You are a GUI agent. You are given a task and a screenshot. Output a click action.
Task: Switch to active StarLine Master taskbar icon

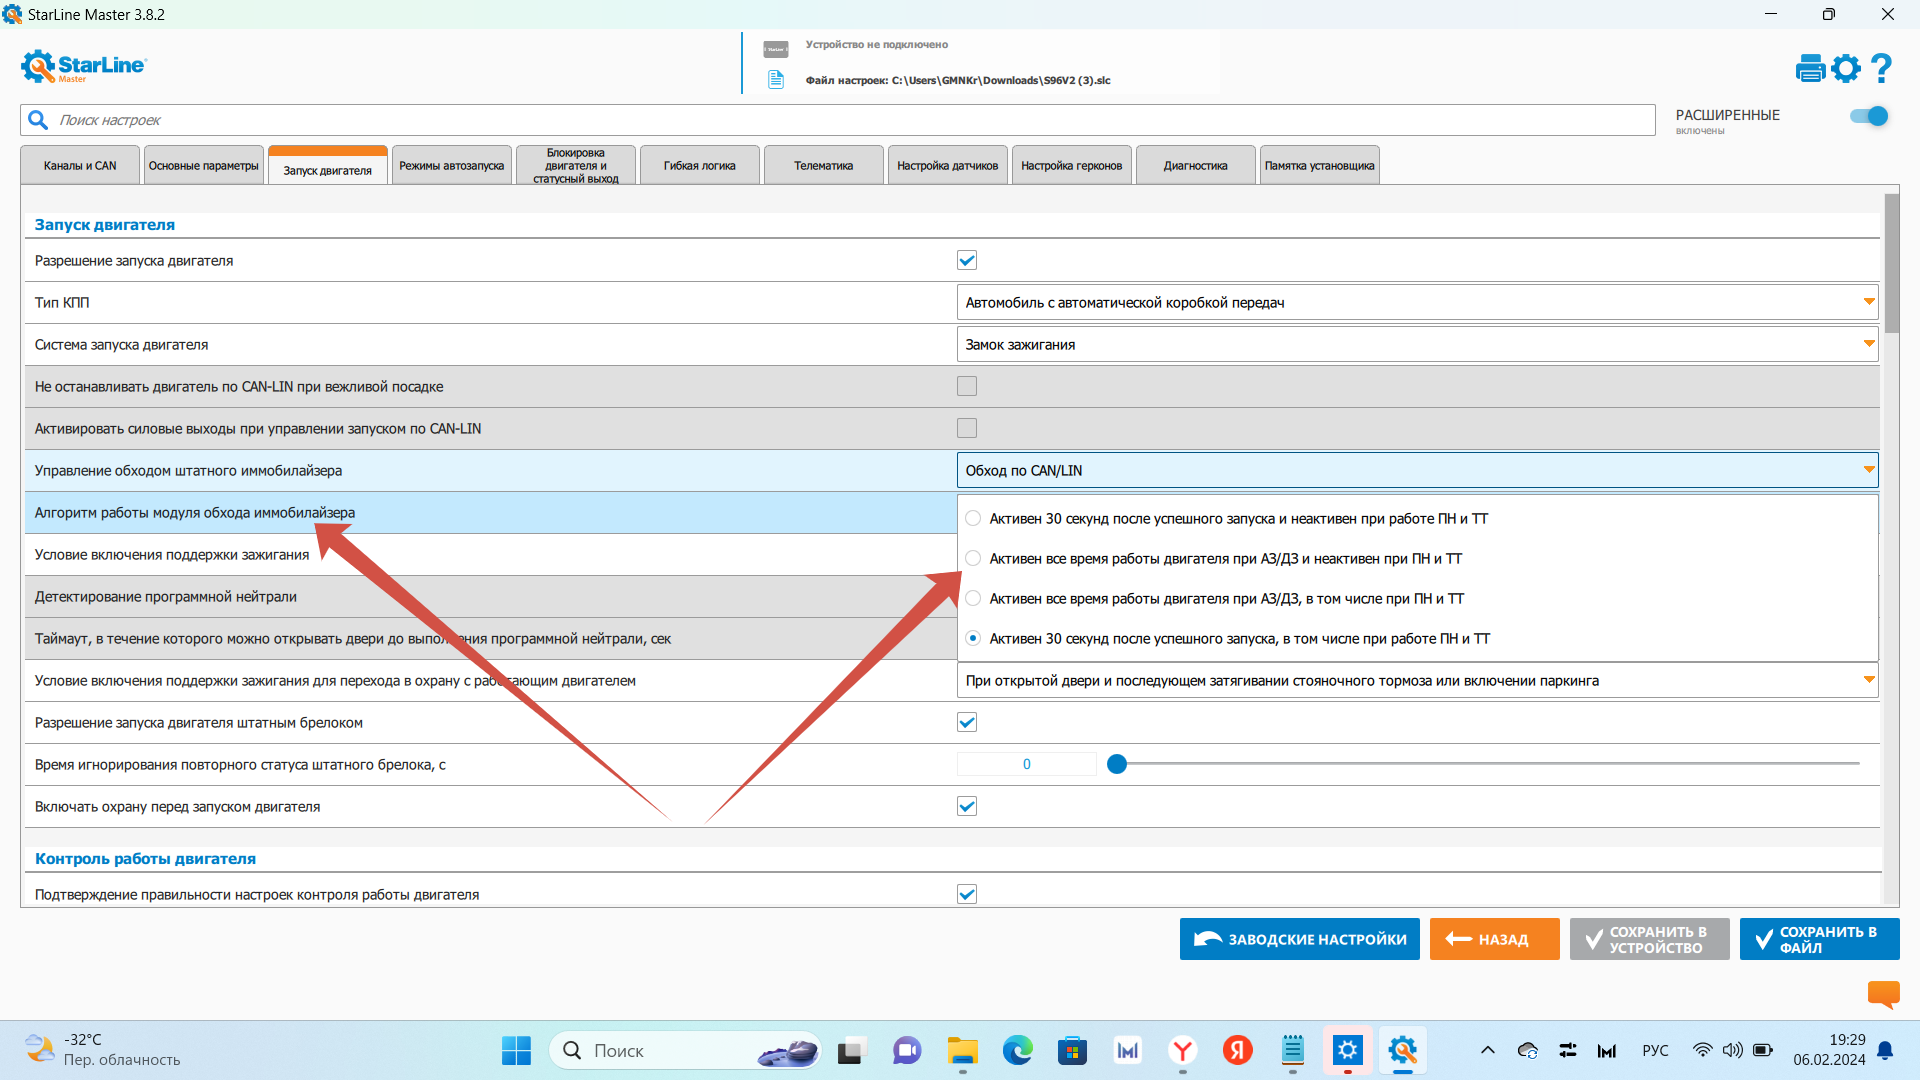point(1403,1050)
